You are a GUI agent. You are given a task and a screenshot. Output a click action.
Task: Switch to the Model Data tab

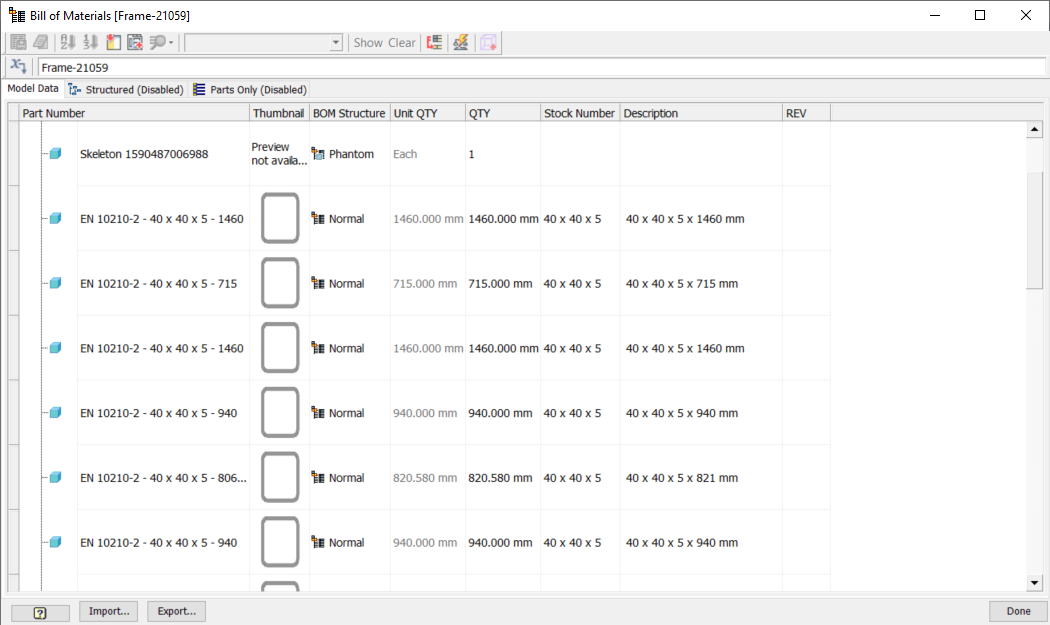coord(32,88)
